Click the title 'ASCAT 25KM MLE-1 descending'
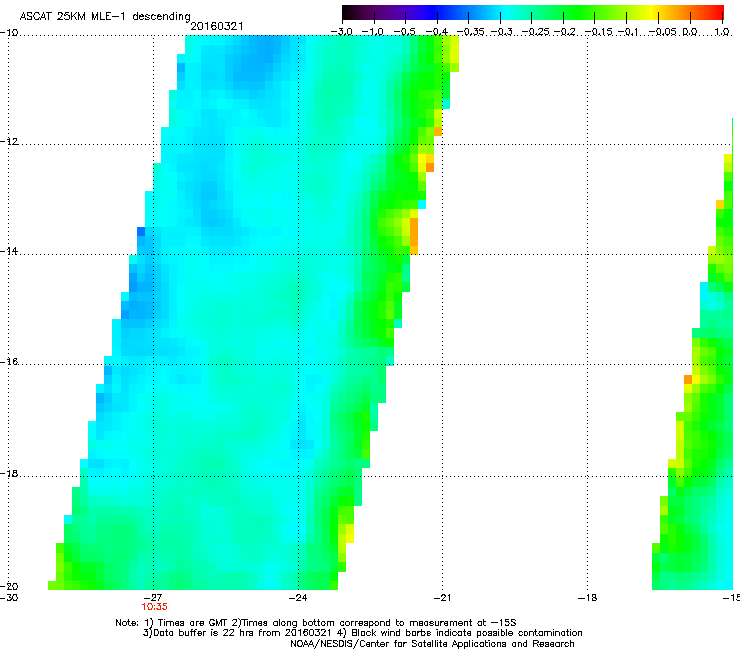 (x=105, y=17)
